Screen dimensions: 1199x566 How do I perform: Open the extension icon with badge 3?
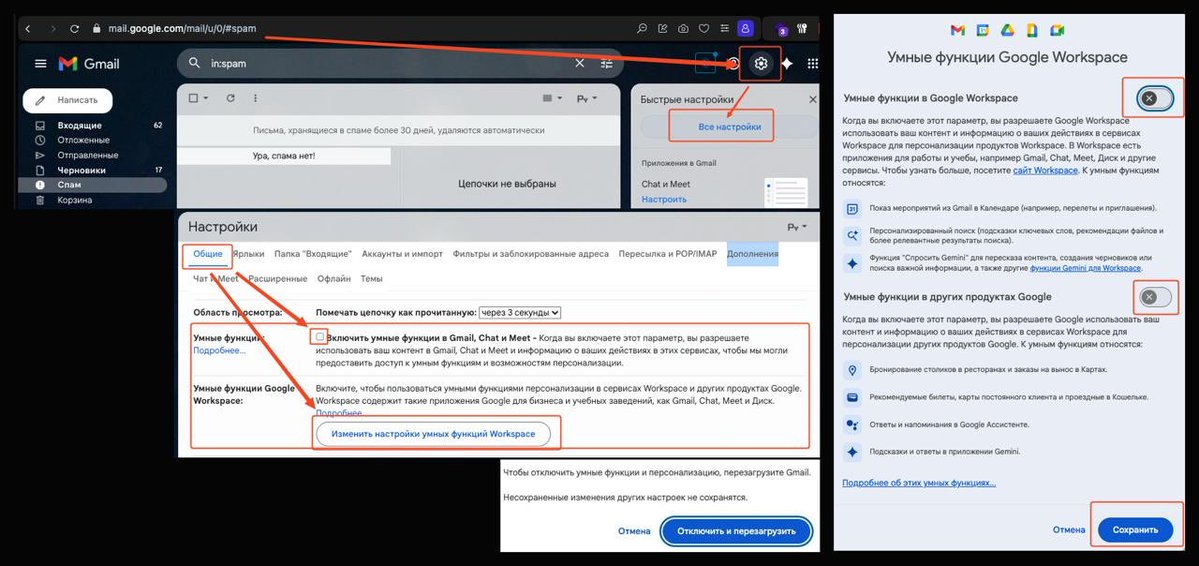point(781,30)
